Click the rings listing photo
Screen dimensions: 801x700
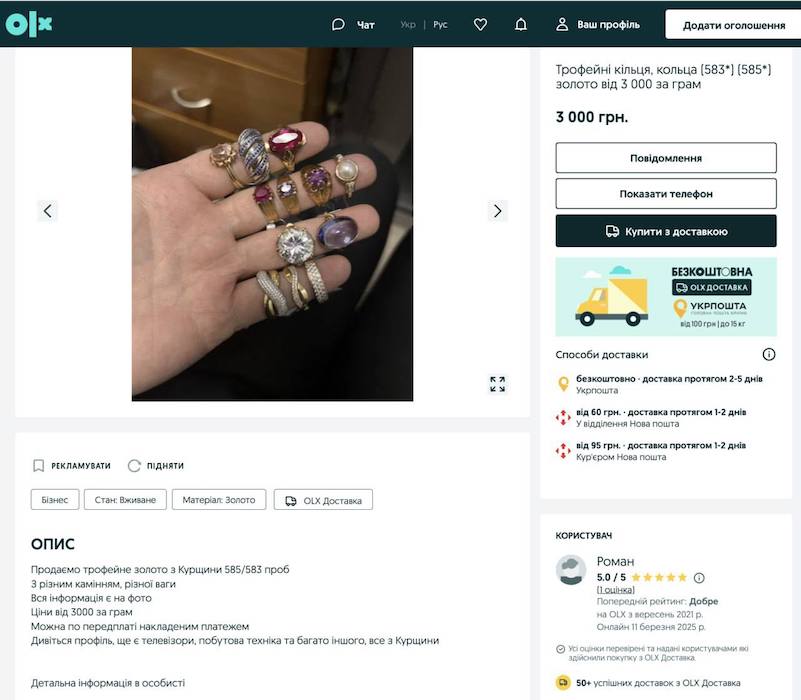pos(272,224)
